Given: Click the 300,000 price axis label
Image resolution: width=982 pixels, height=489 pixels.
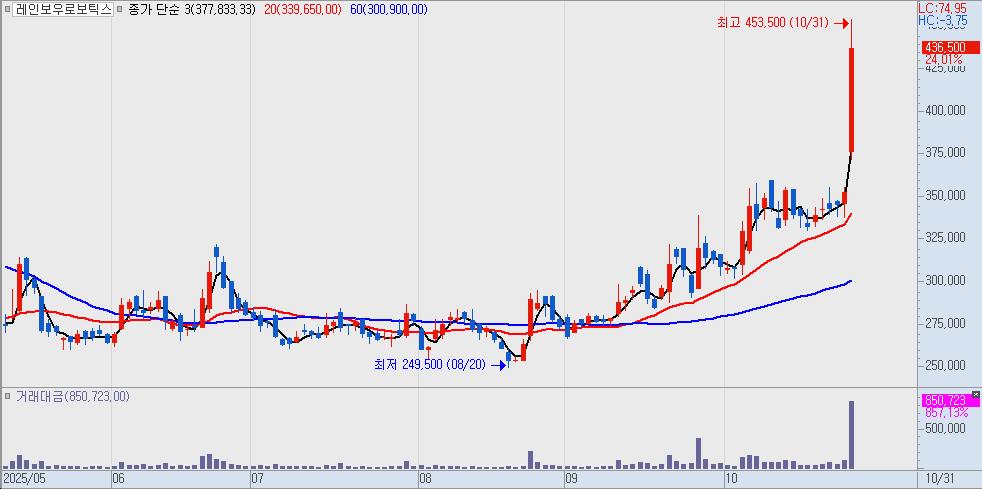Looking at the screenshot, I should [x=944, y=281].
